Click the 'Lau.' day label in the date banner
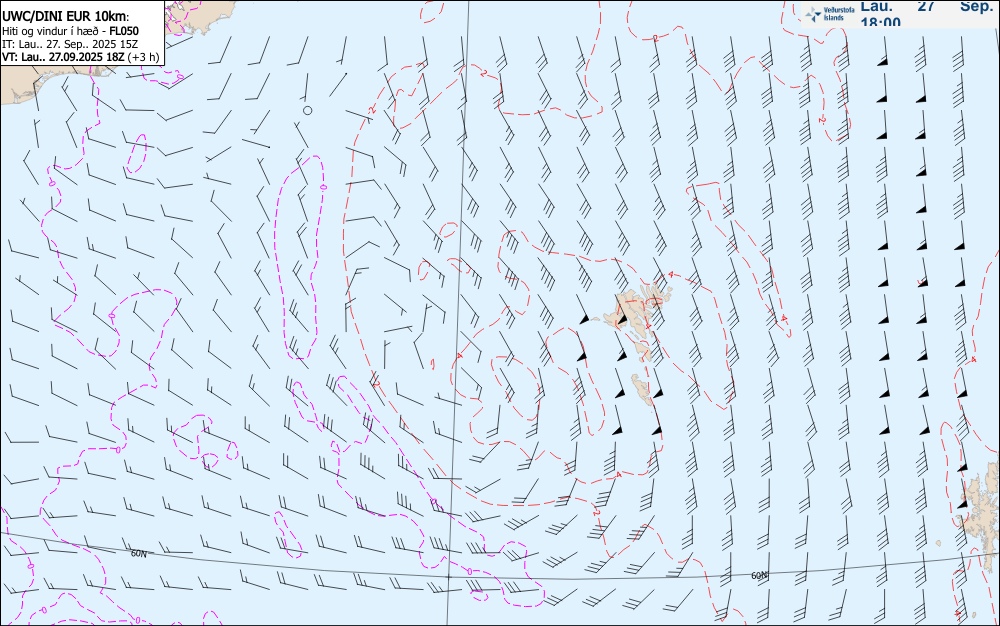This screenshot has width=1000, height=626. (x=877, y=6)
